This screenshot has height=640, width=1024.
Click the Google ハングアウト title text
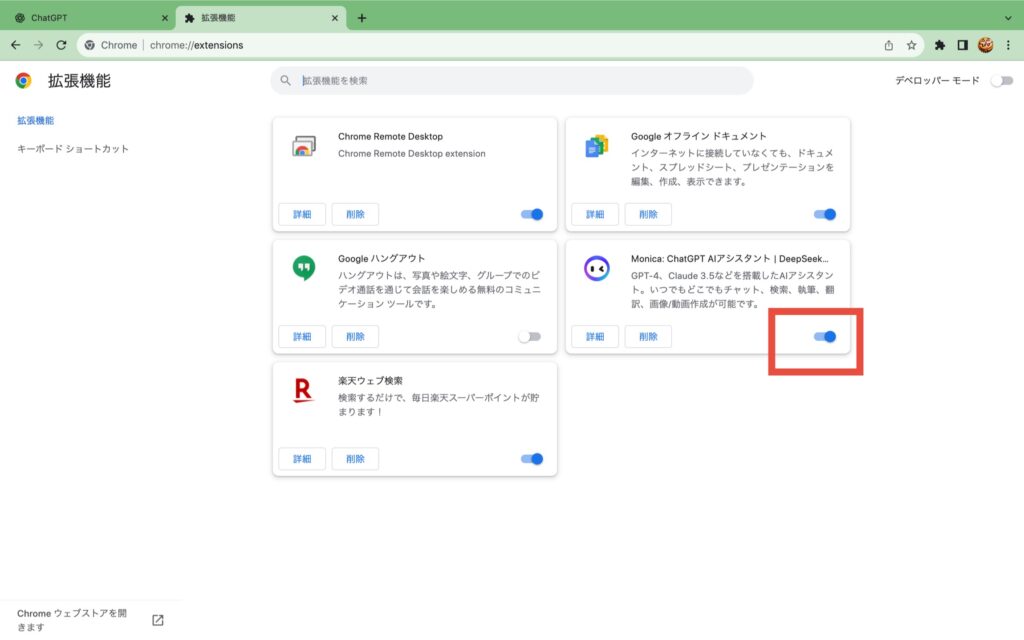[381, 259]
